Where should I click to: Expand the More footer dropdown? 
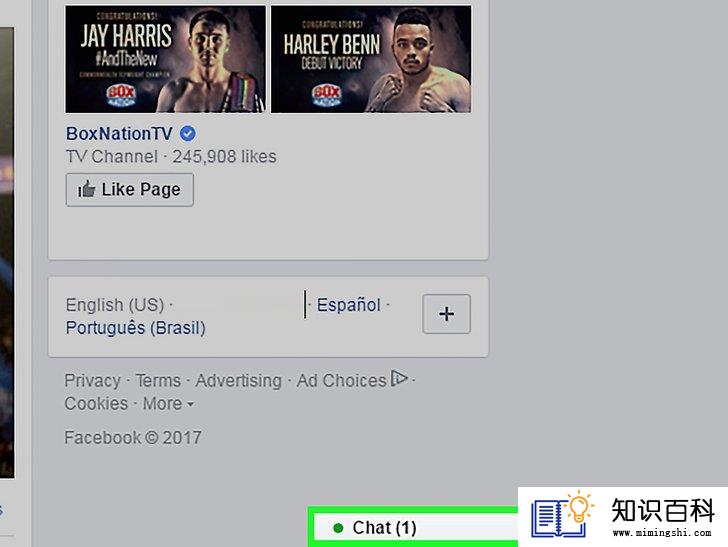pos(168,404)
